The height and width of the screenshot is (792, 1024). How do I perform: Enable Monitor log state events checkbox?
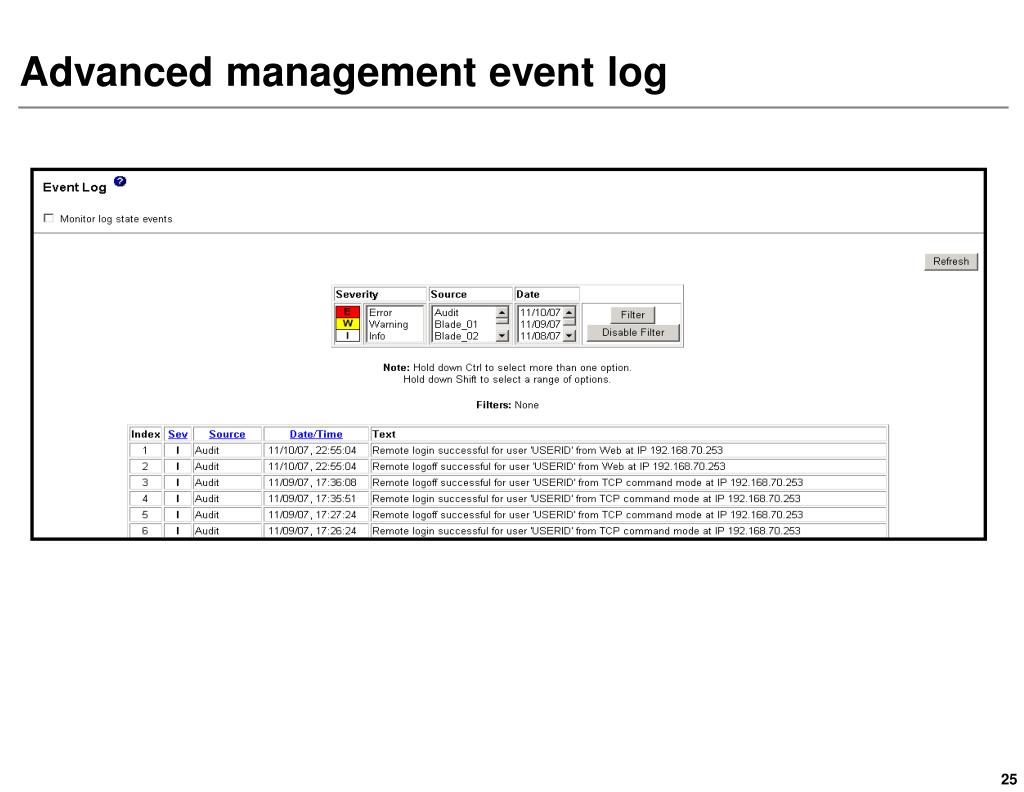click(x=48, y=218)
